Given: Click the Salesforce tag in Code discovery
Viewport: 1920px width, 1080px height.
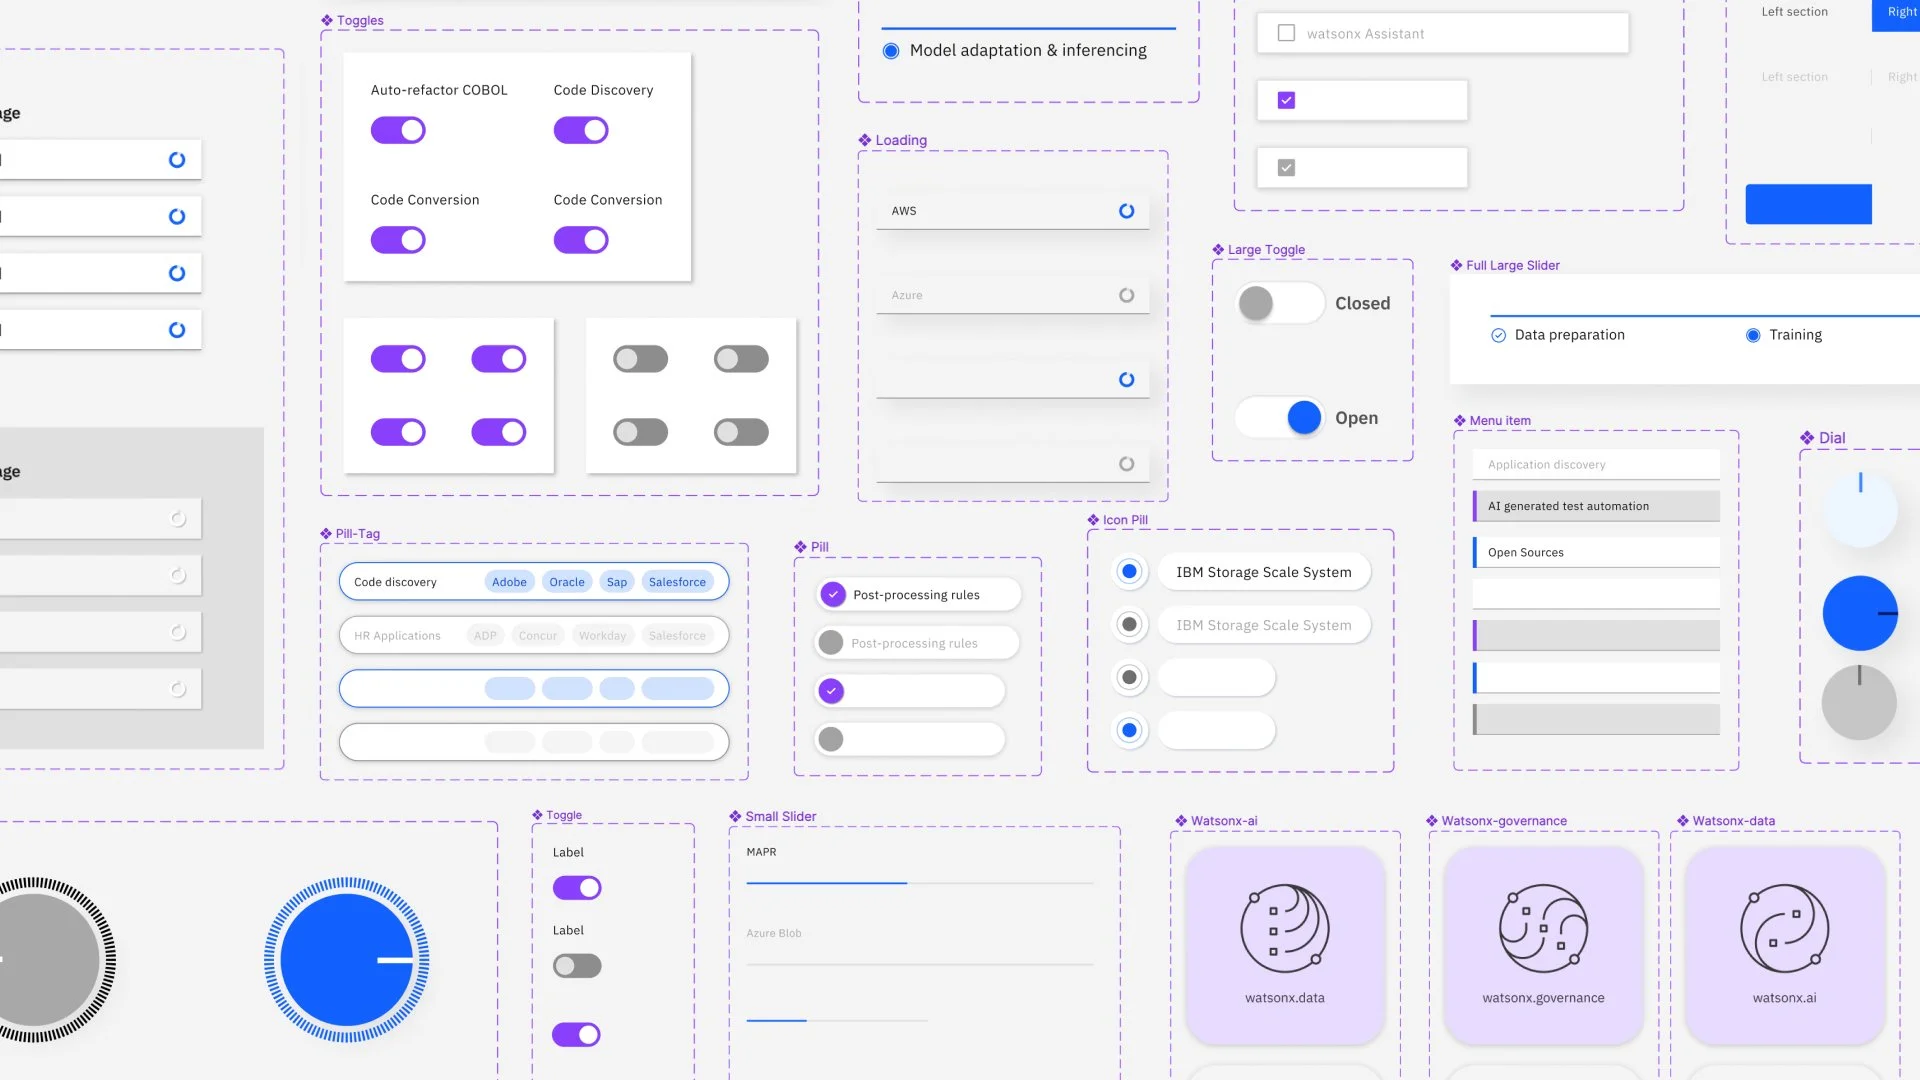Looking at the screenshot, I should click(x=677, y=582).
